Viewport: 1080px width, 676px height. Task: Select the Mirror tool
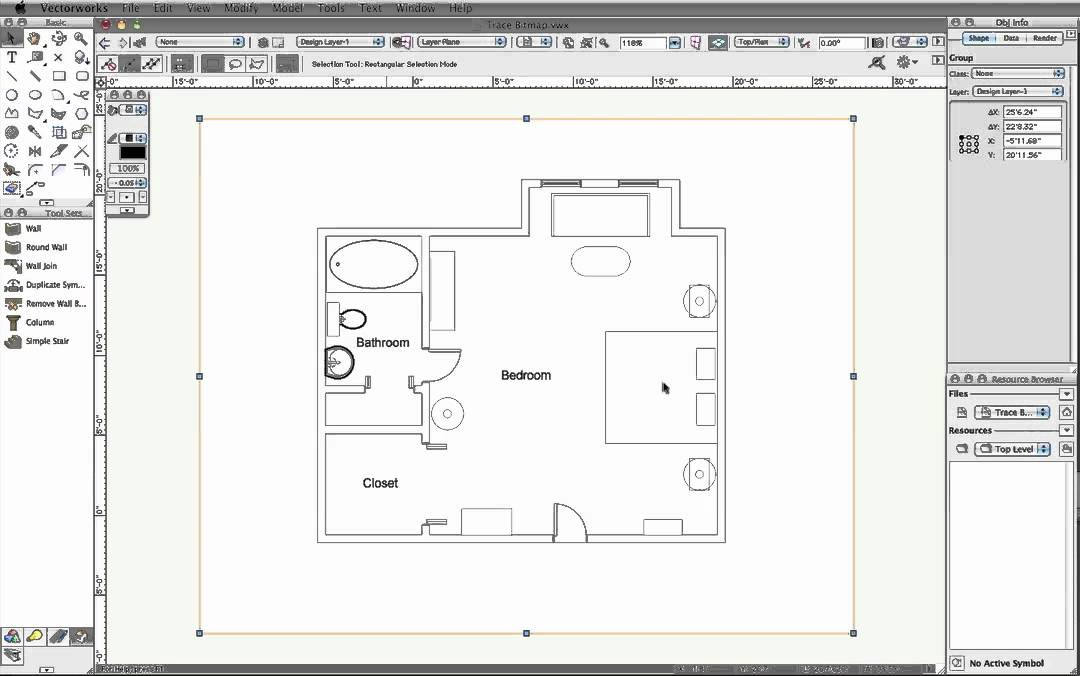point(34,151)
